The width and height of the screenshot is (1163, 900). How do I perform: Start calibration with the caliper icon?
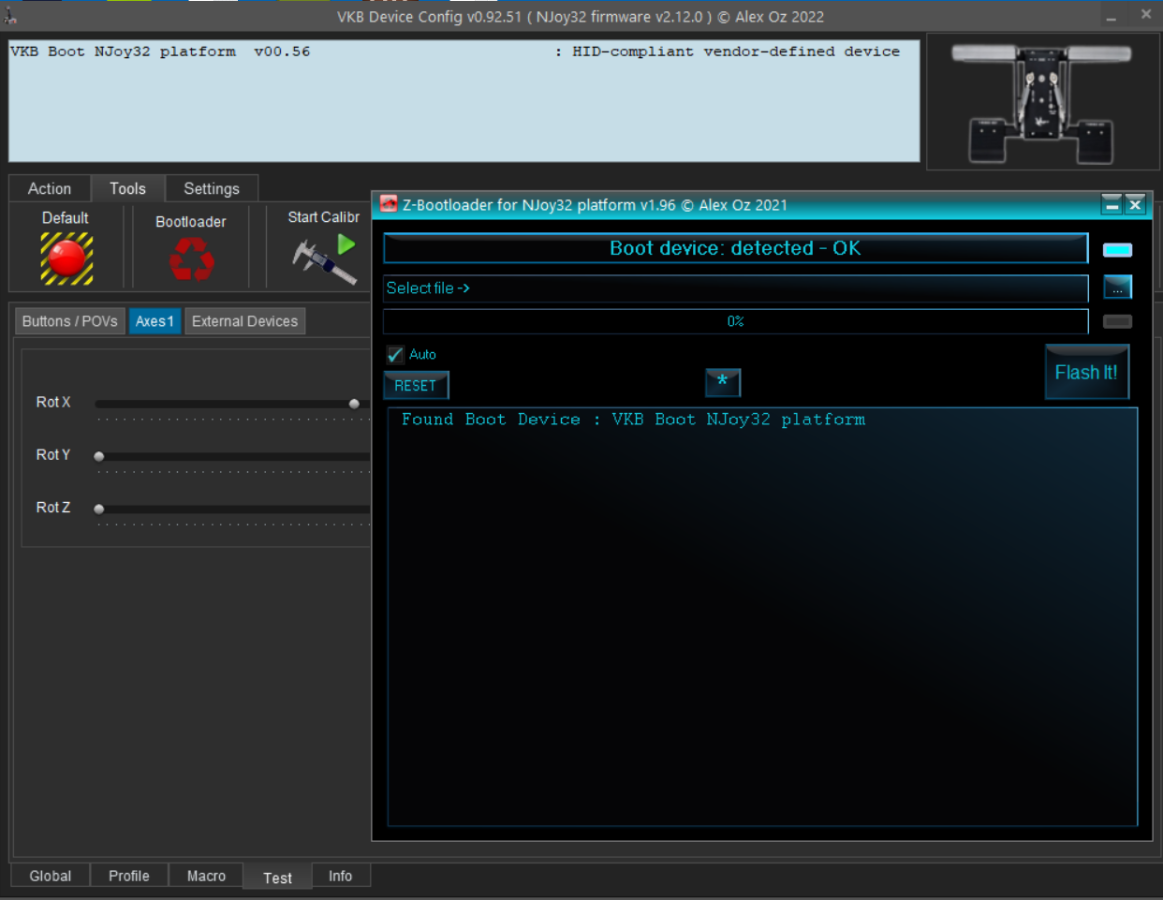[x=324, y=259]
